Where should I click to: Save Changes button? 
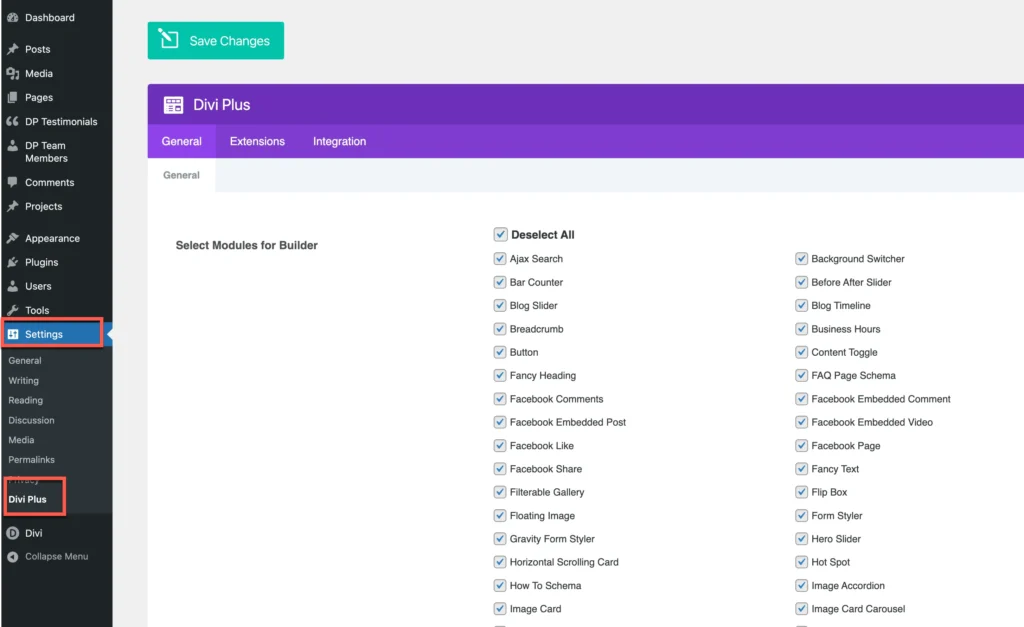(216, 40)
